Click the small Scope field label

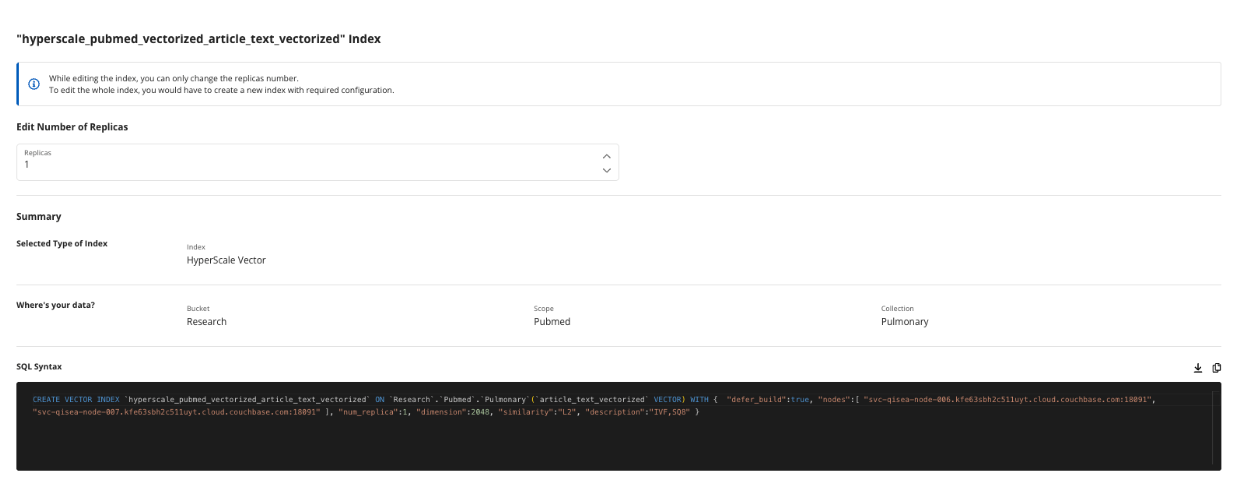[544, 309]
